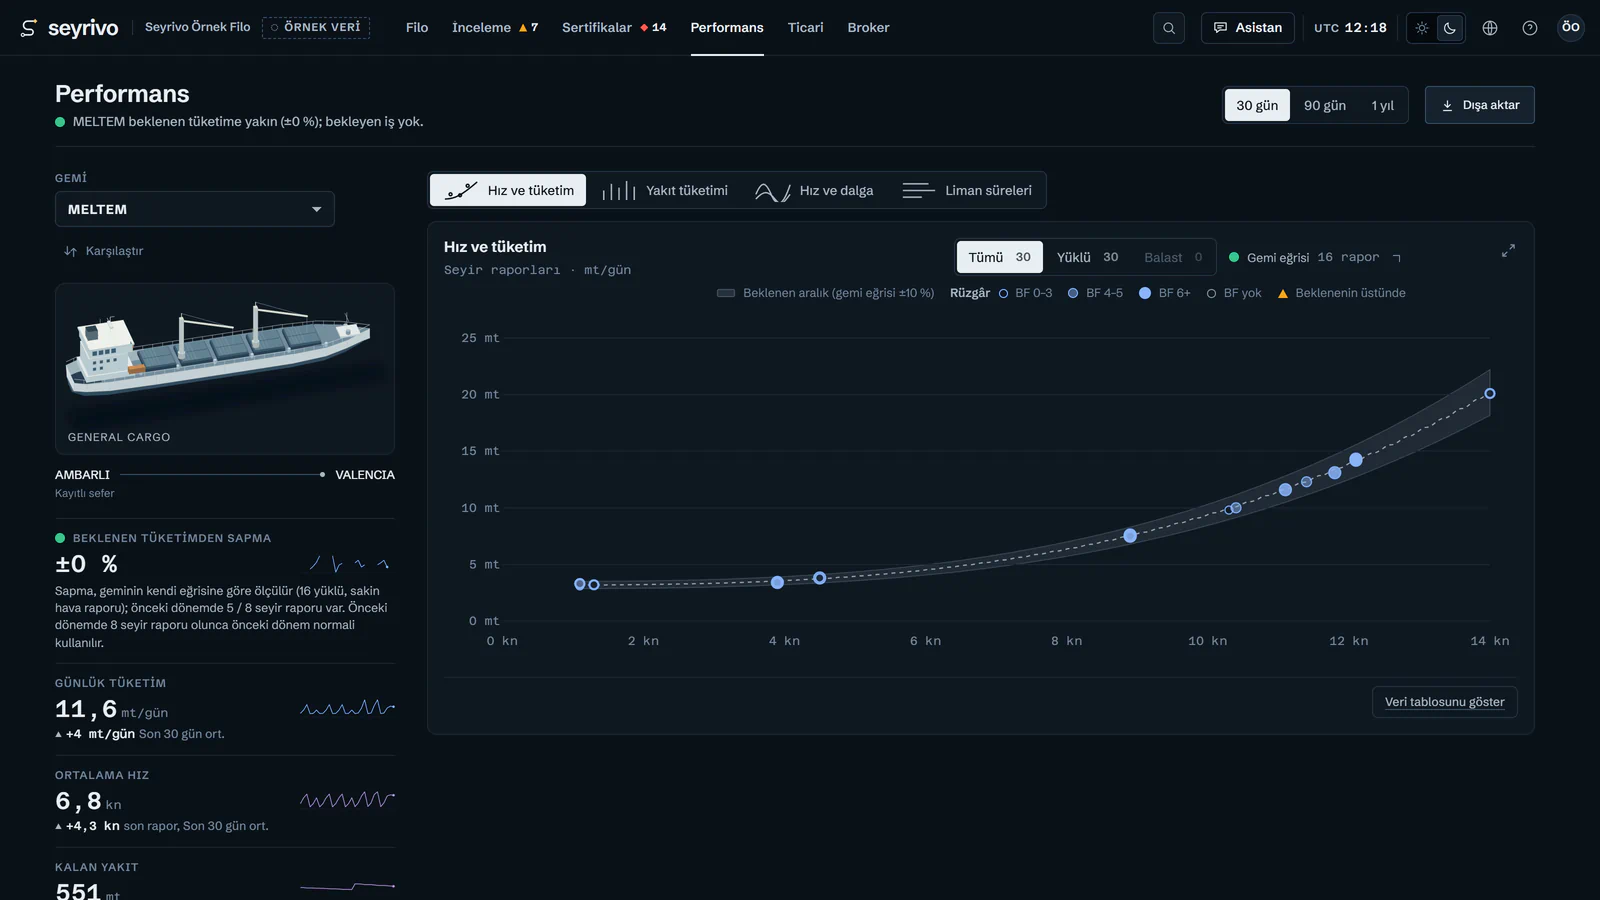Go to the Filo tab

click(x=417, y=28)
